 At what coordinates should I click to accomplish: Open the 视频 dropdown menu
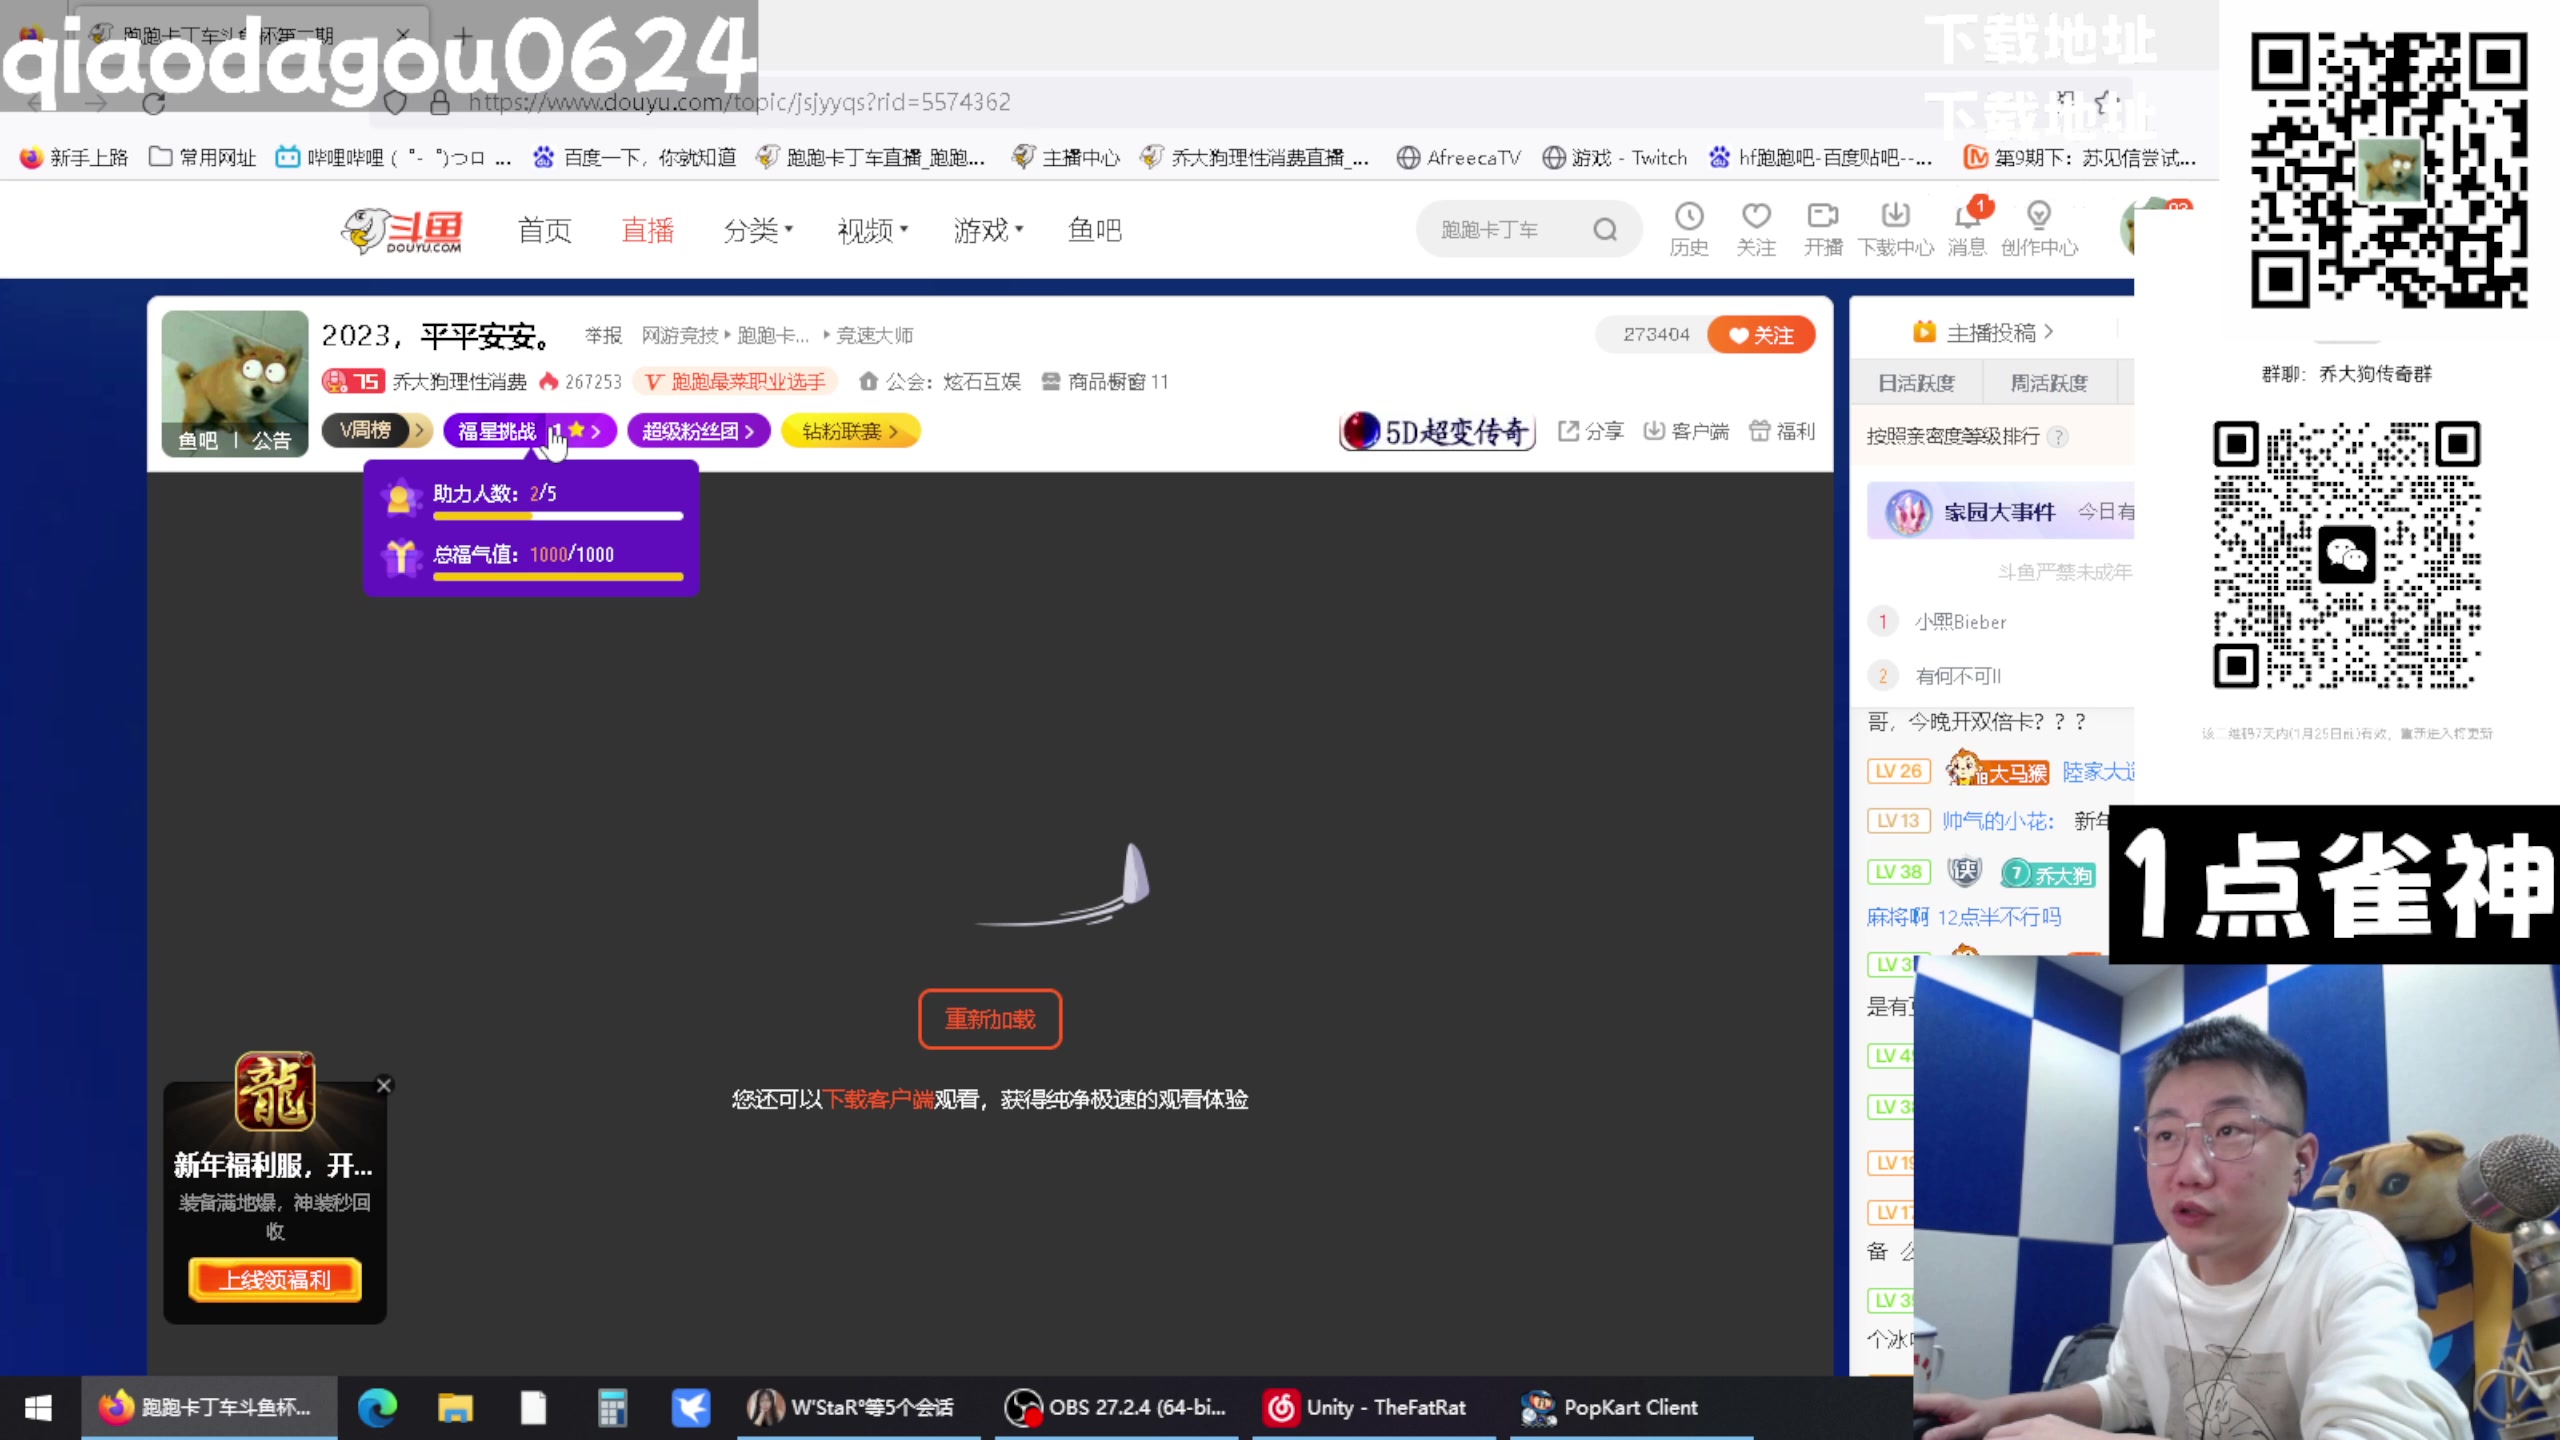click(x=873, y=231)
